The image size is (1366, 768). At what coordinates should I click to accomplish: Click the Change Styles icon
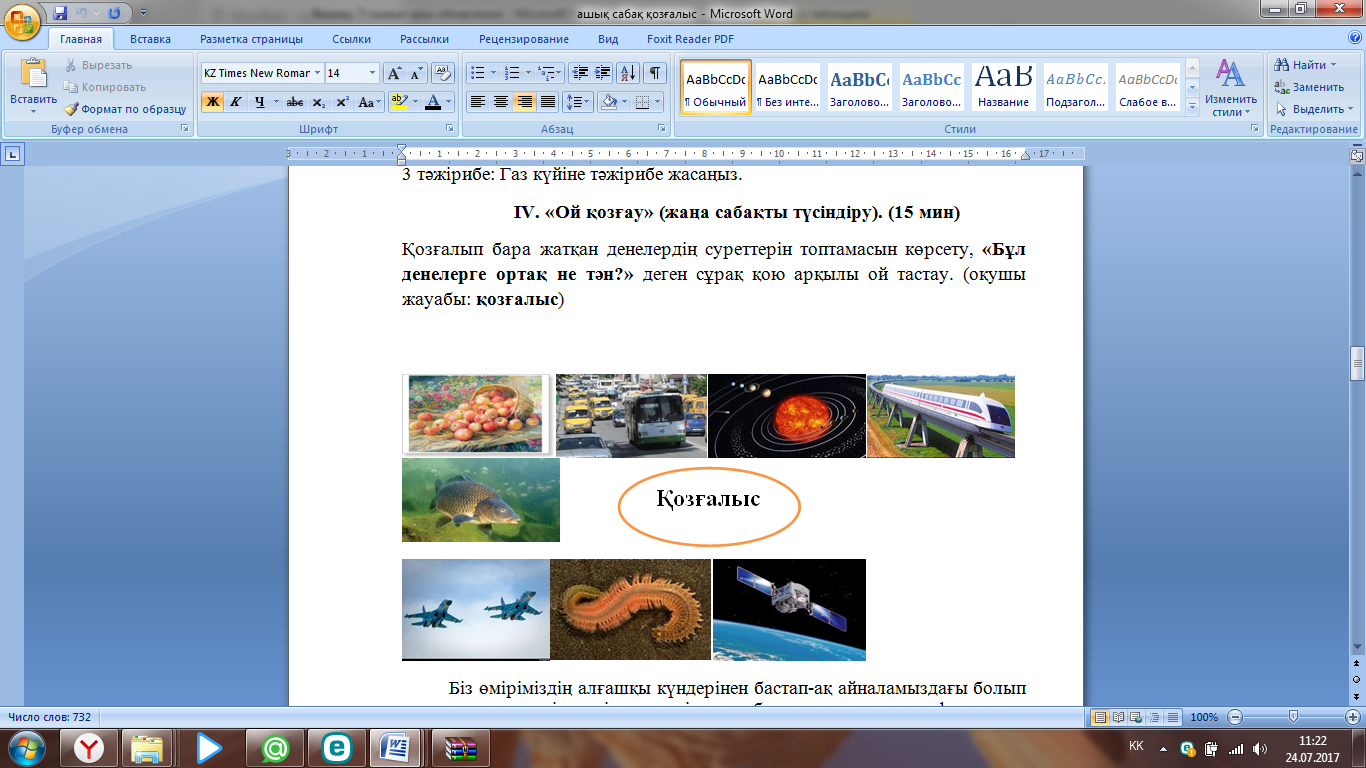1229,75
